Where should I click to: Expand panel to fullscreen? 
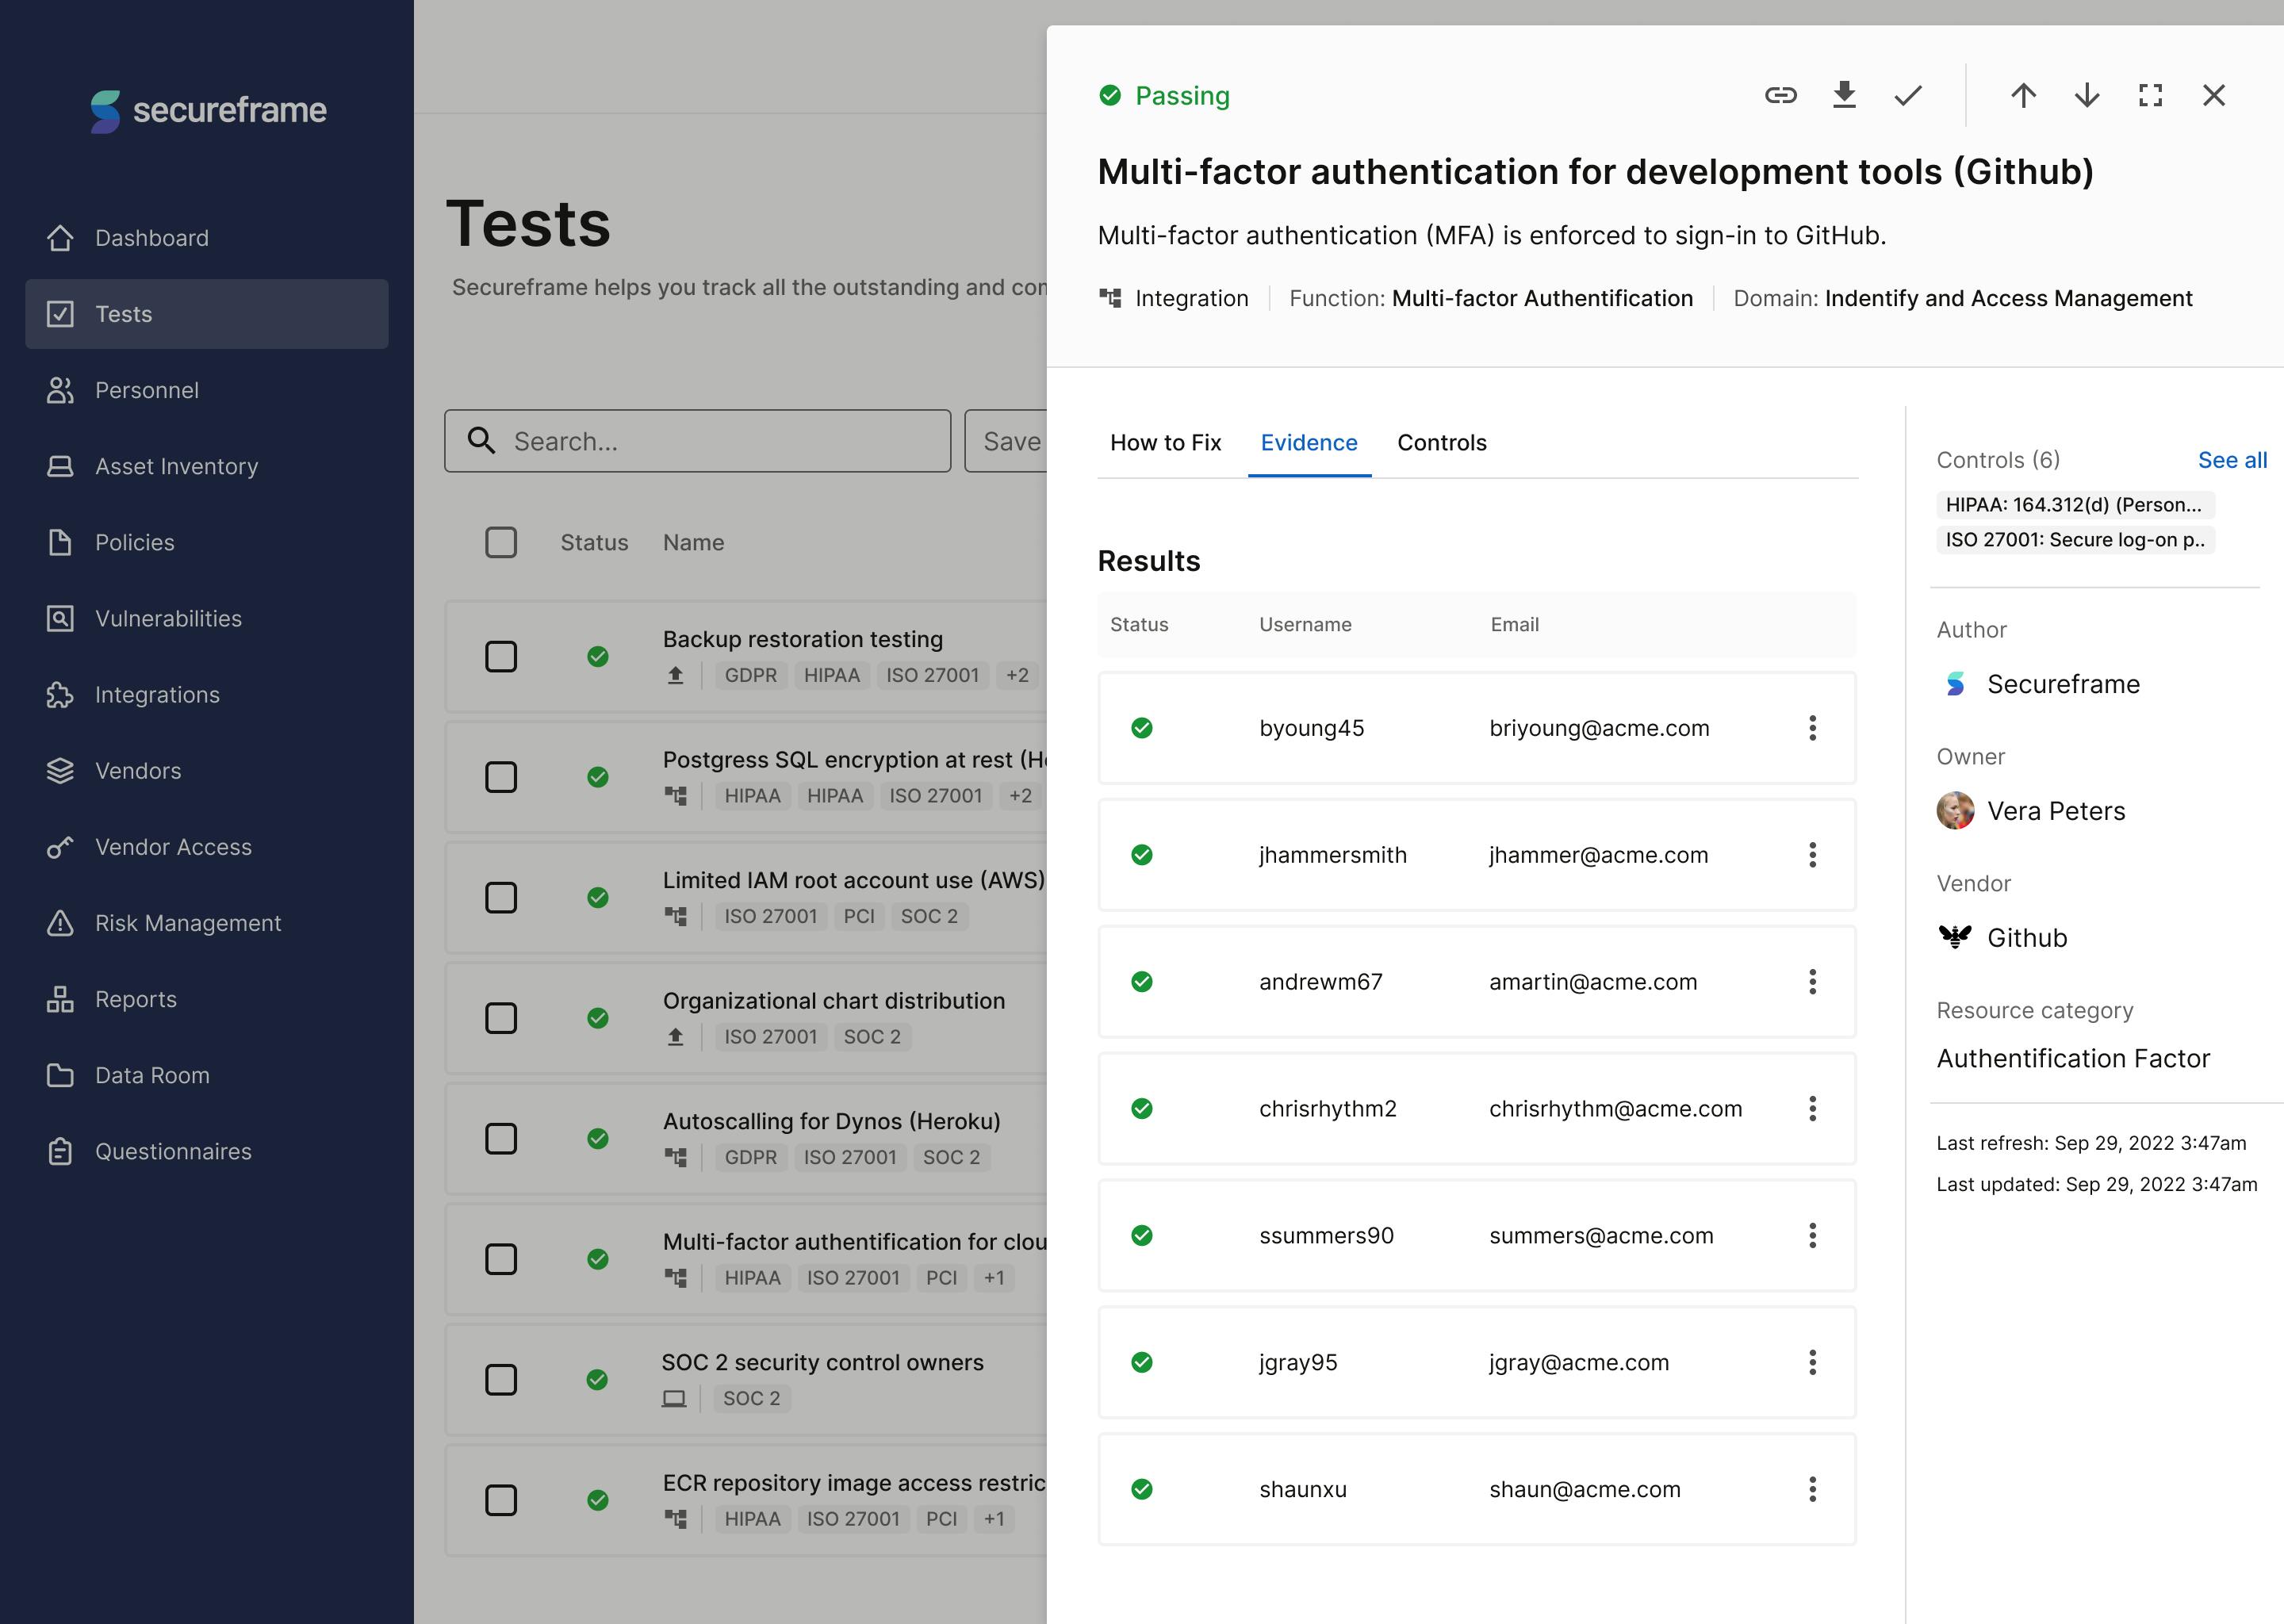(2150, 95)
